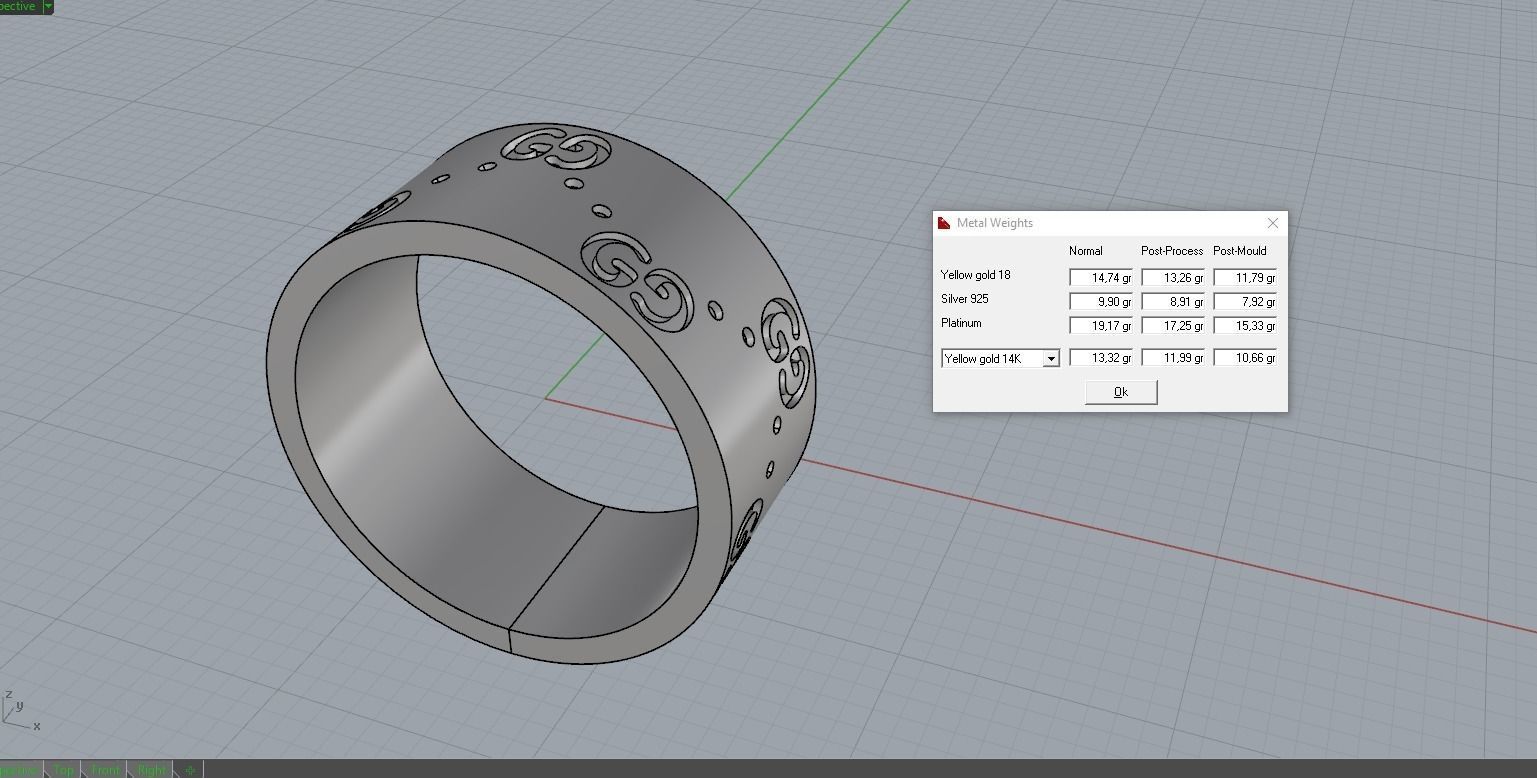The width and height of the screenshot is (1537, 778).
Task: Switch to the Perspective viewport tab
Action: pos(20,770)
